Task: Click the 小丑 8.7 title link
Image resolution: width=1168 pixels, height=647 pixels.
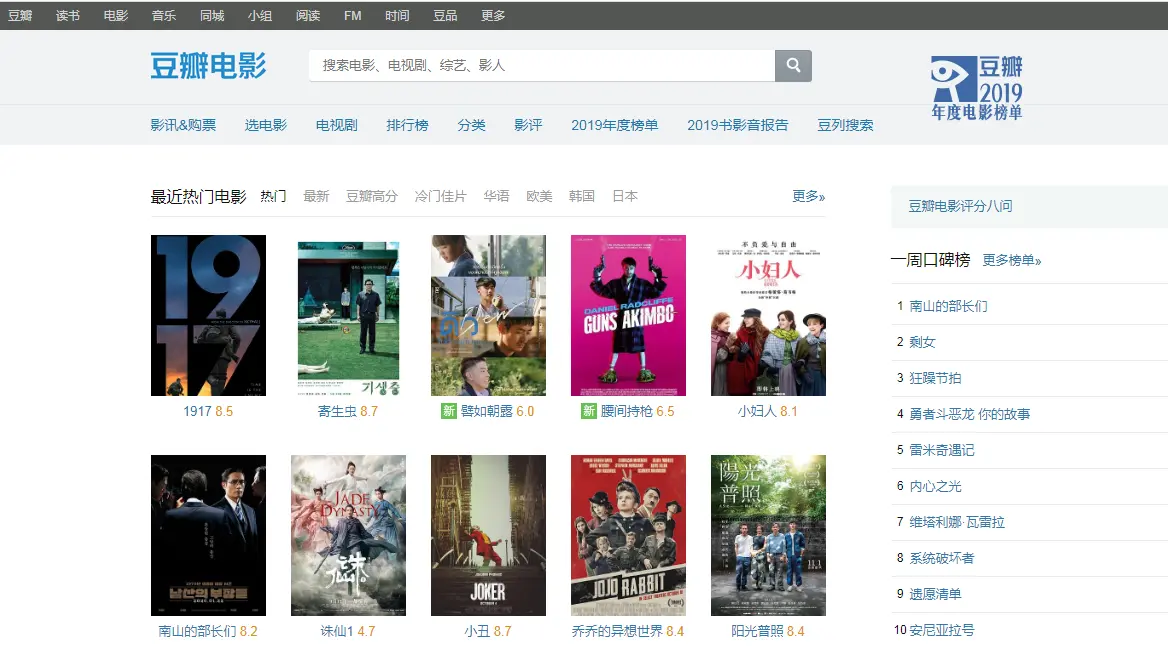Action: click(x=488, y=631)
